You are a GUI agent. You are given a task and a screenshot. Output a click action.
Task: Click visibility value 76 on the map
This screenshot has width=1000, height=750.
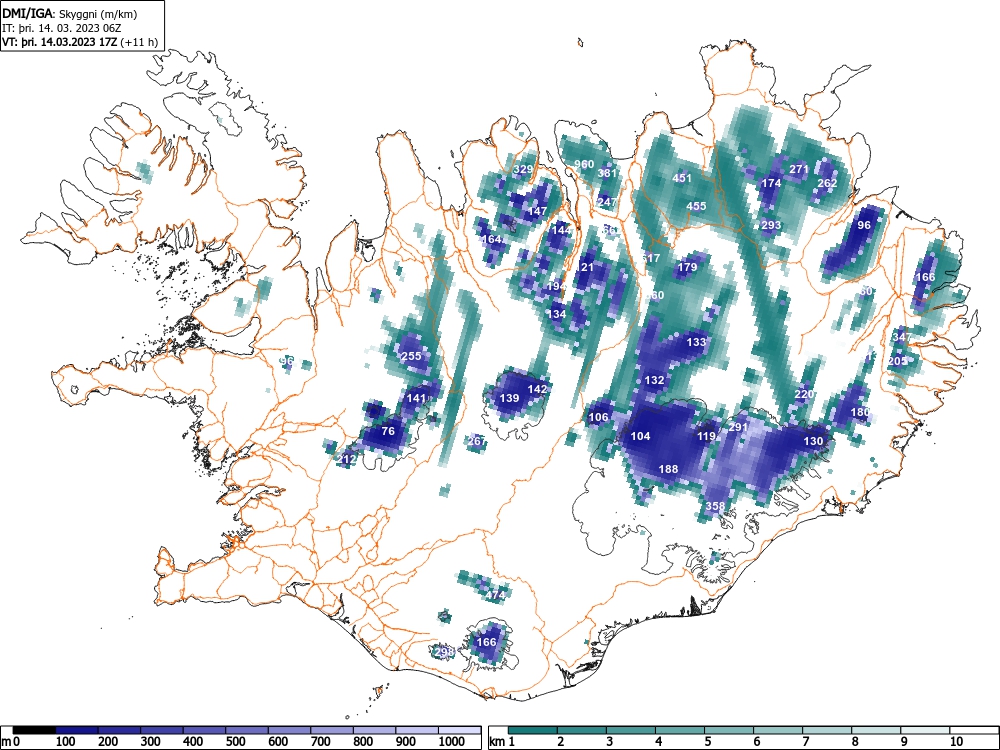pyautogui.click(x=388, y=430)
